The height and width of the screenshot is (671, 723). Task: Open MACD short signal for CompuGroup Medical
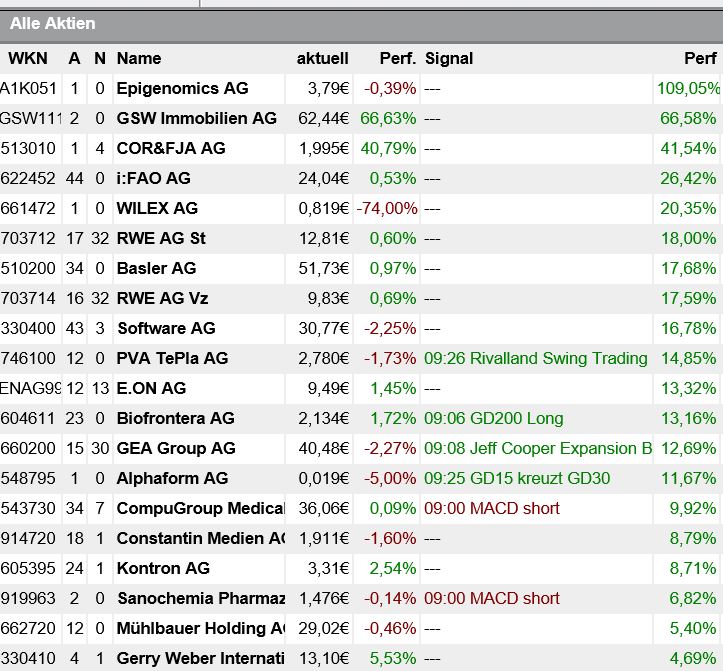[492, 508]
